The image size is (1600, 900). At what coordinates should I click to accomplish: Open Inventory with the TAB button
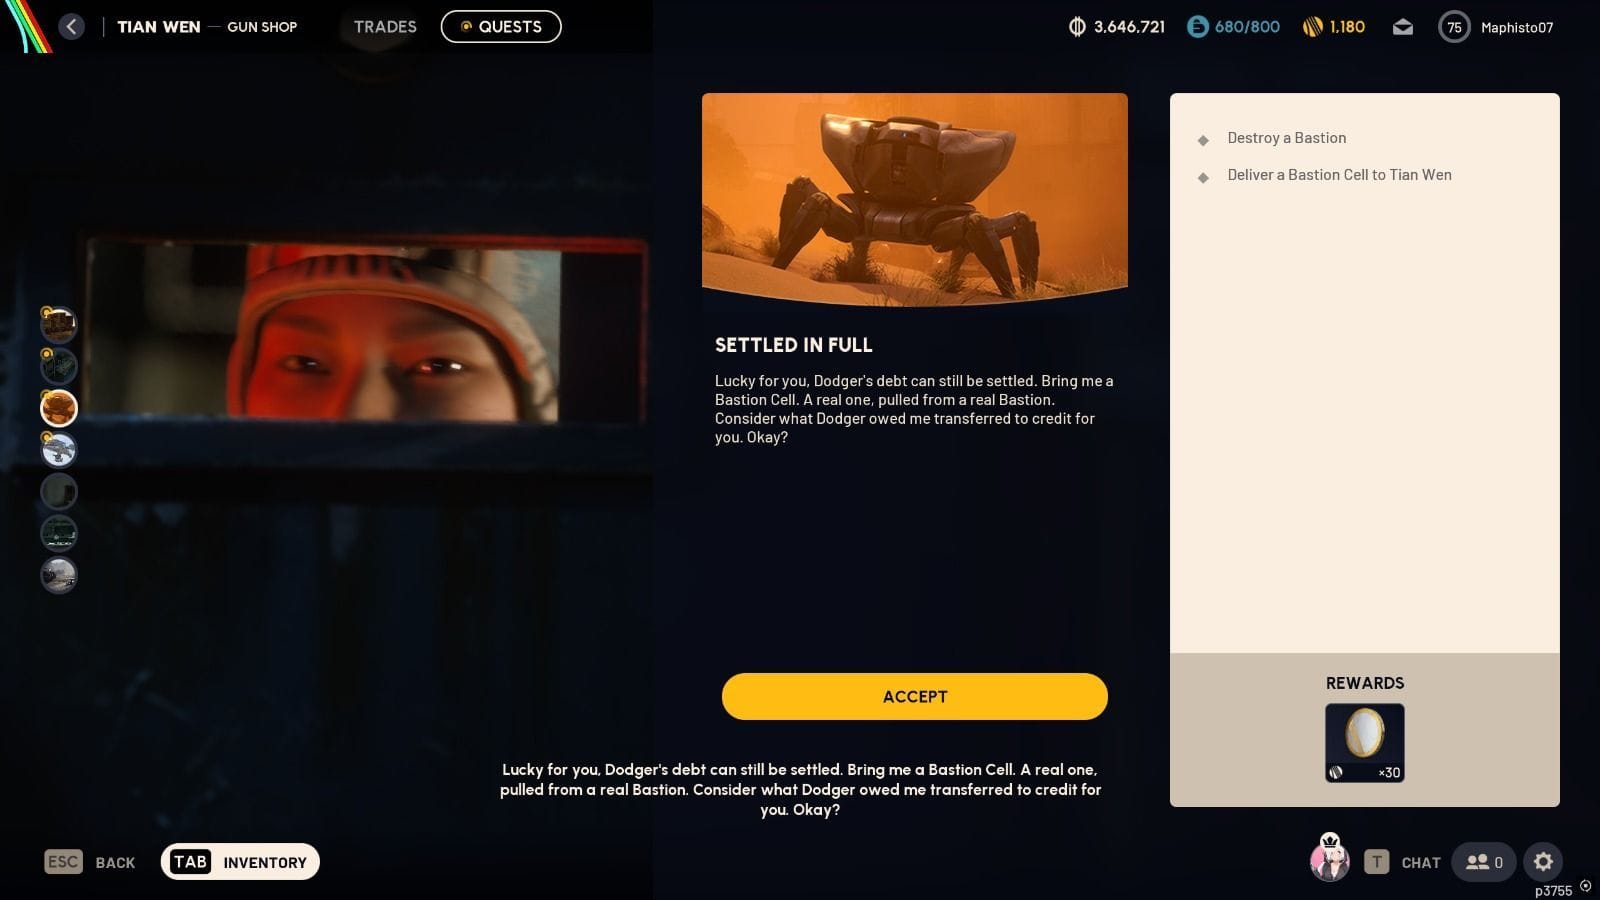pos(240,862)
